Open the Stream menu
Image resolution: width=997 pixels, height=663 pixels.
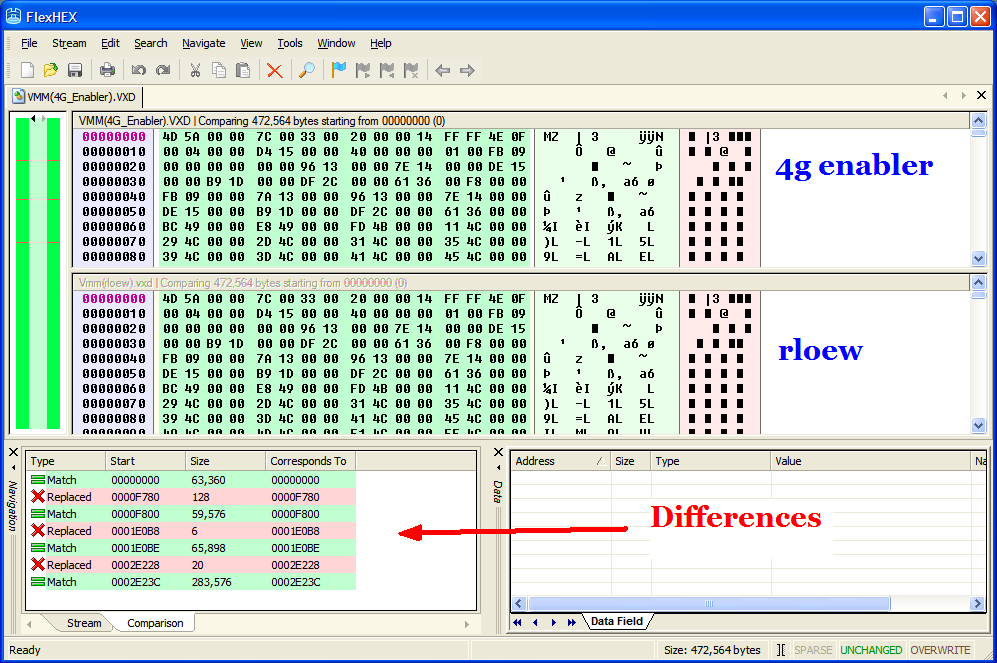pyautogui.click(x=69, y=43)
